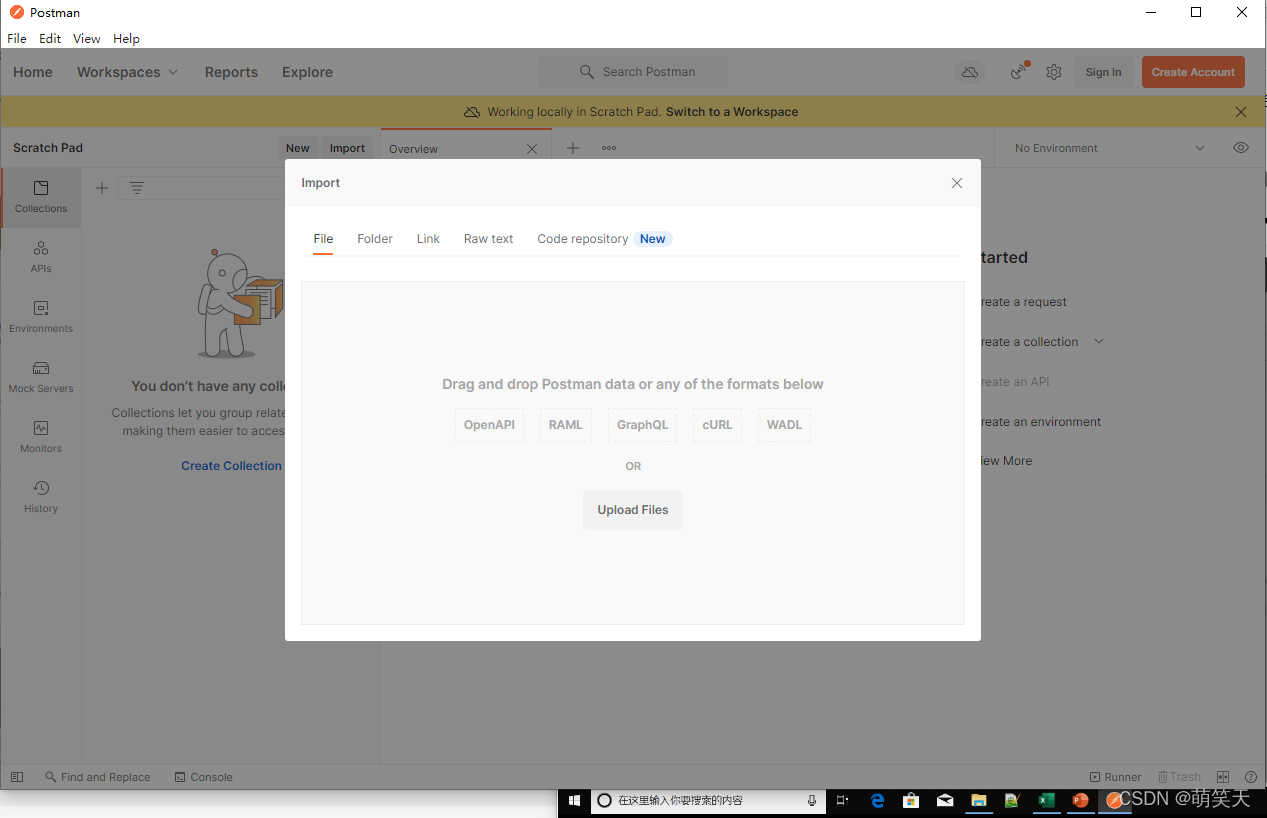Click the satellite capture requests icon

click(1019, 71)
